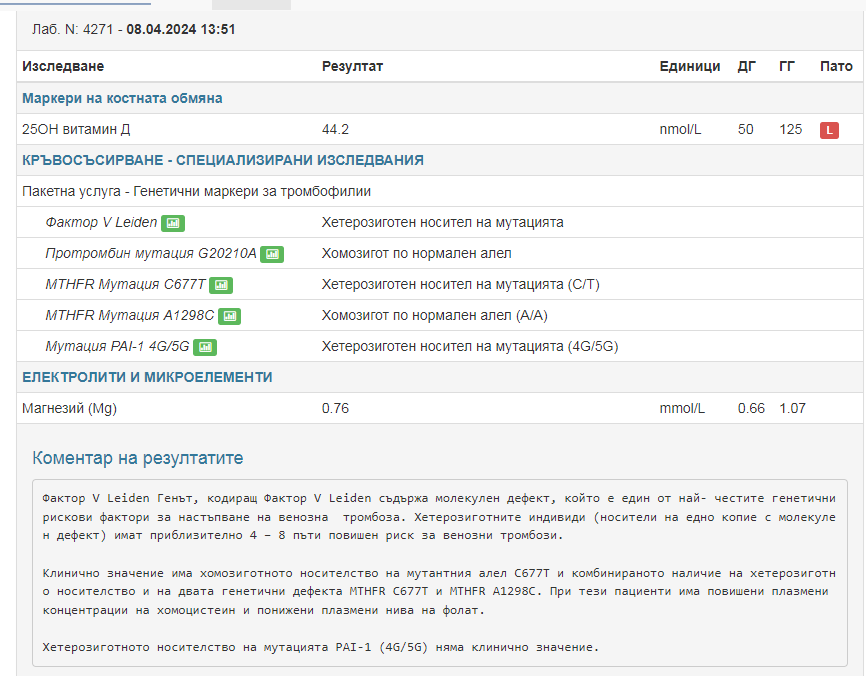
Task: Select the Единици column header
Action: pyautogui.click(x=689, y=66)
